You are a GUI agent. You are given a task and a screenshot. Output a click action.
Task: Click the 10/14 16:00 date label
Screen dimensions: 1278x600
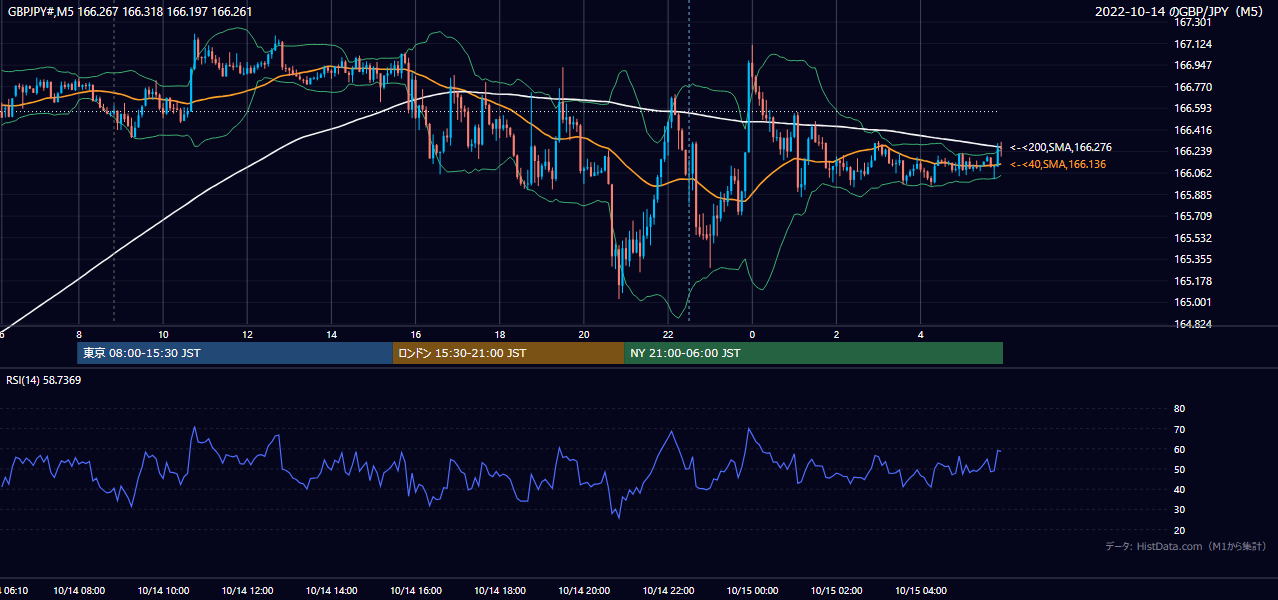[x=415, y=591]
